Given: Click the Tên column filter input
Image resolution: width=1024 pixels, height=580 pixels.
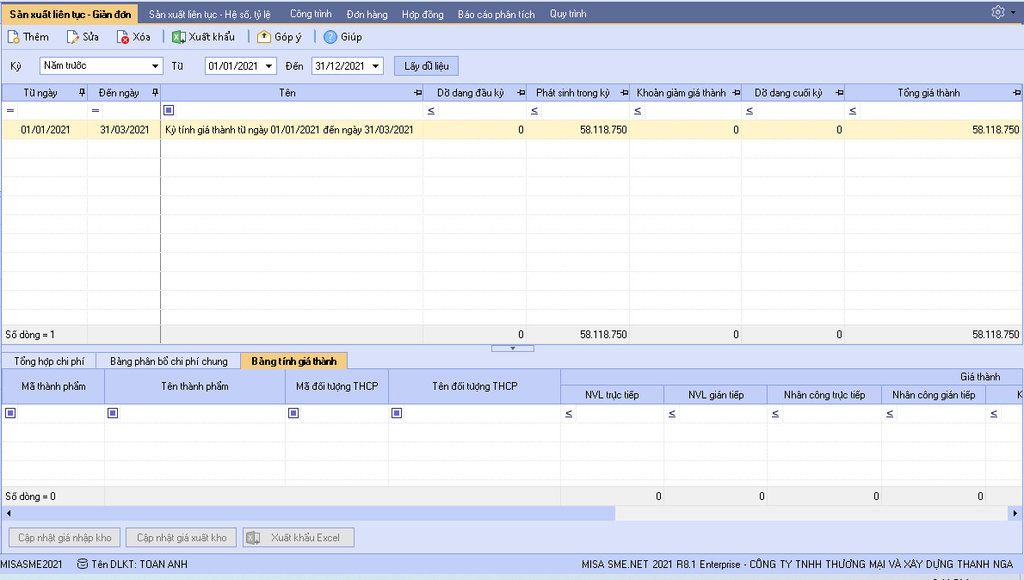Looking at the screenshot, I should tap(298, 110).
